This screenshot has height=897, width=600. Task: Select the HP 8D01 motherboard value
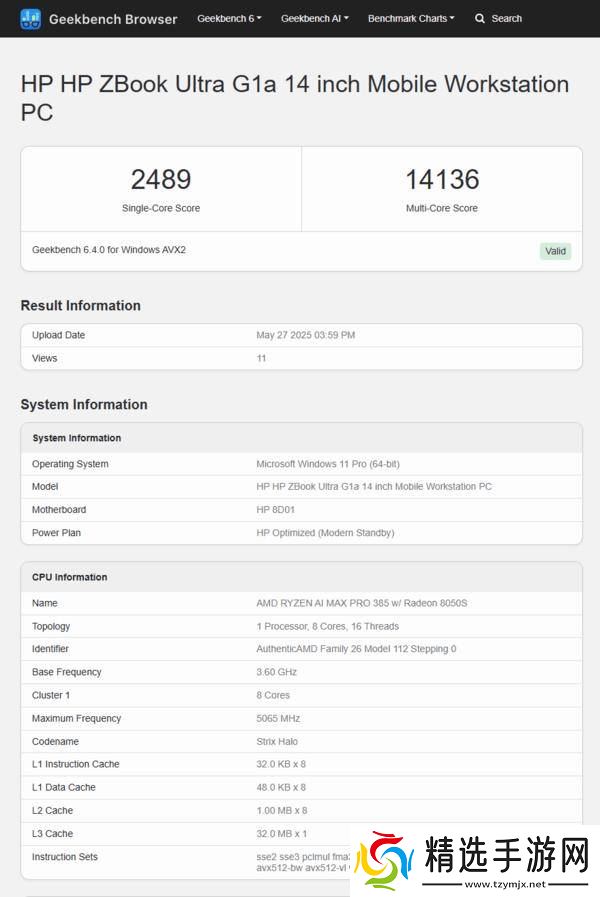(x=276, y=510)
